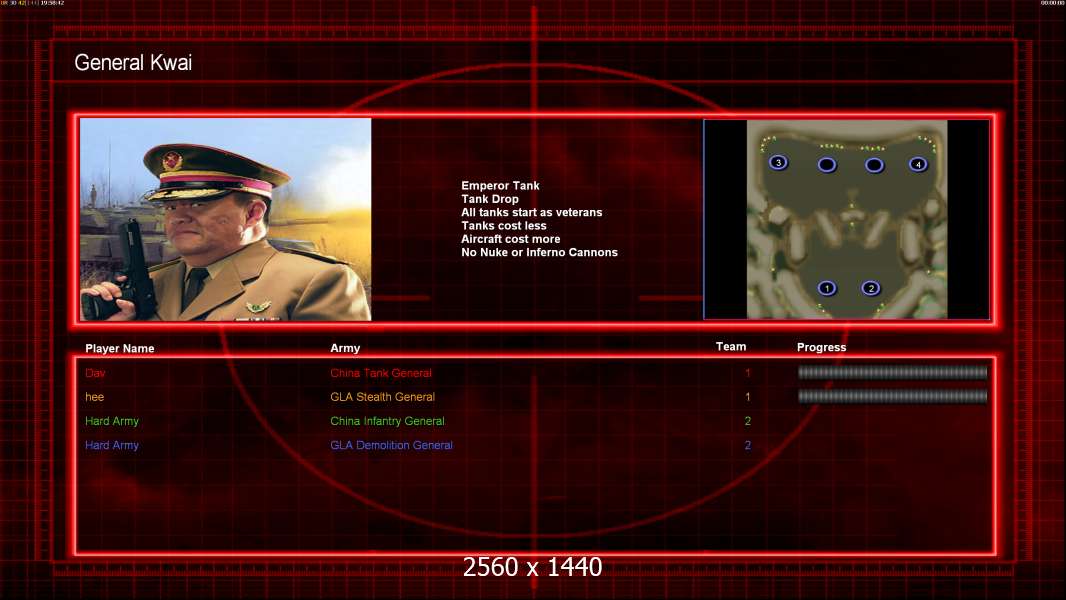Click the General Kwai portrait

(x=226, y=219)
